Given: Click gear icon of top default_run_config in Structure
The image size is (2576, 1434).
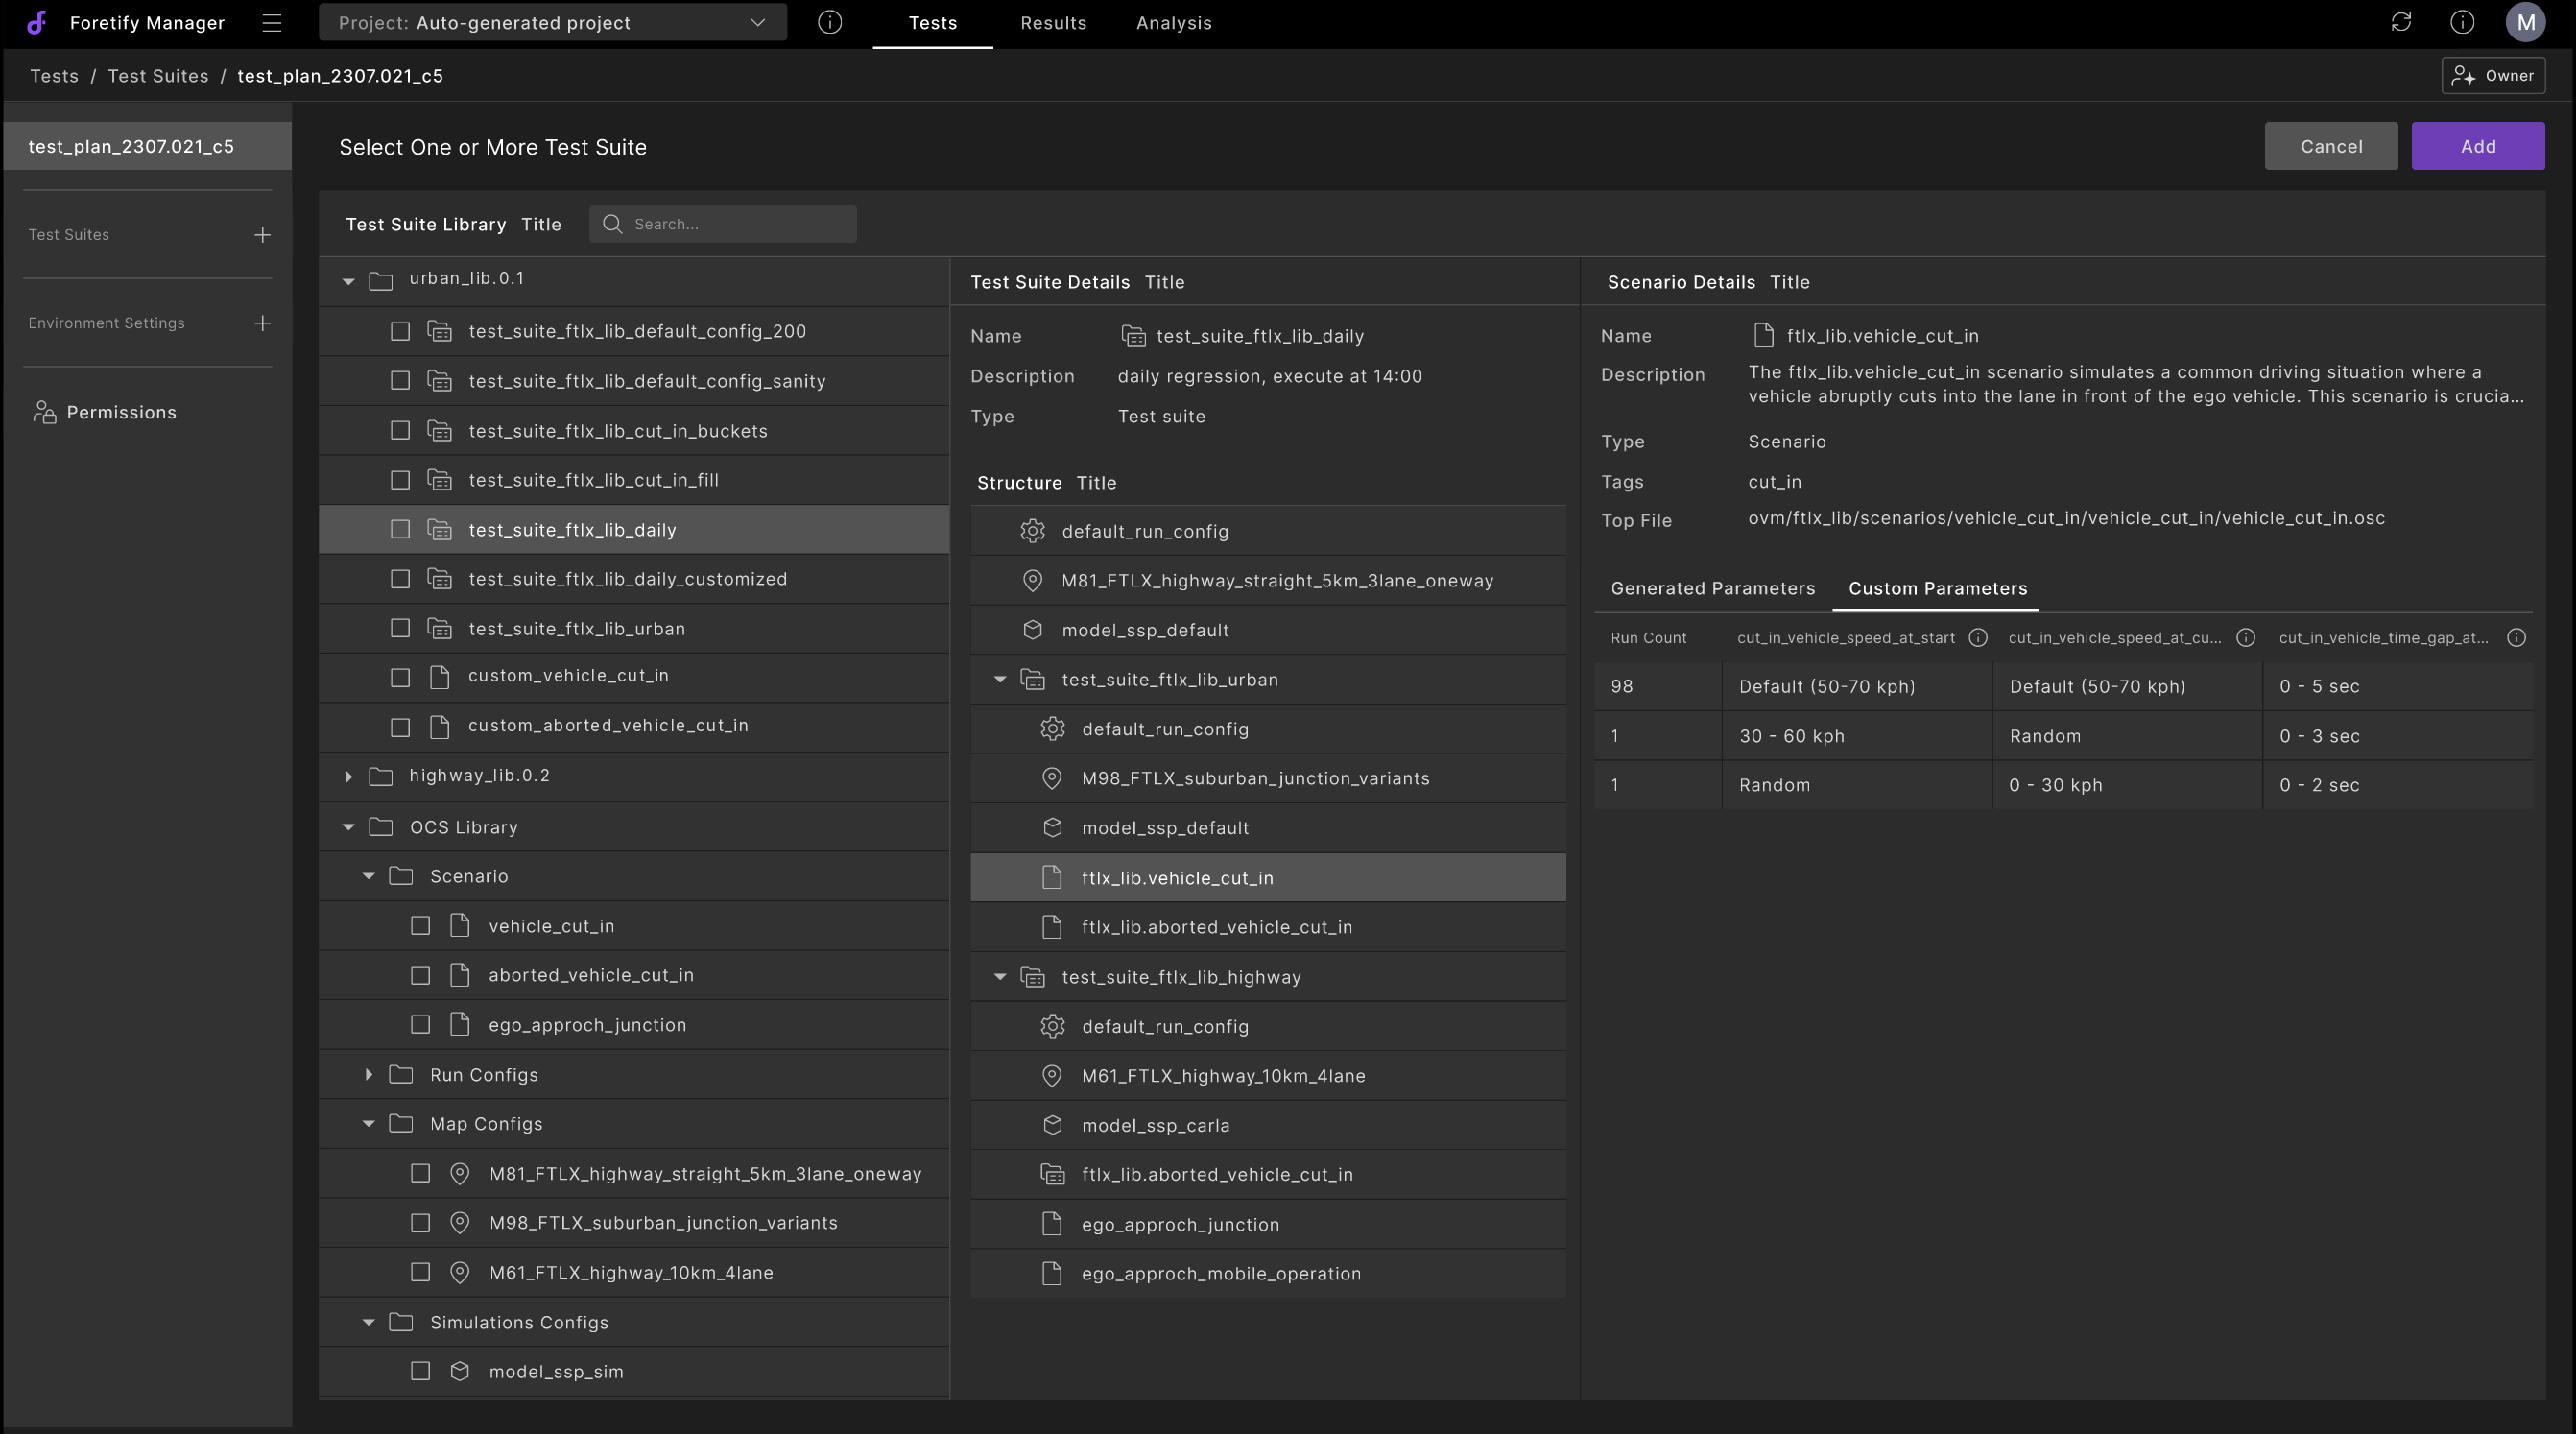Looking at the screenshot, I should [x=1032, y=531].
